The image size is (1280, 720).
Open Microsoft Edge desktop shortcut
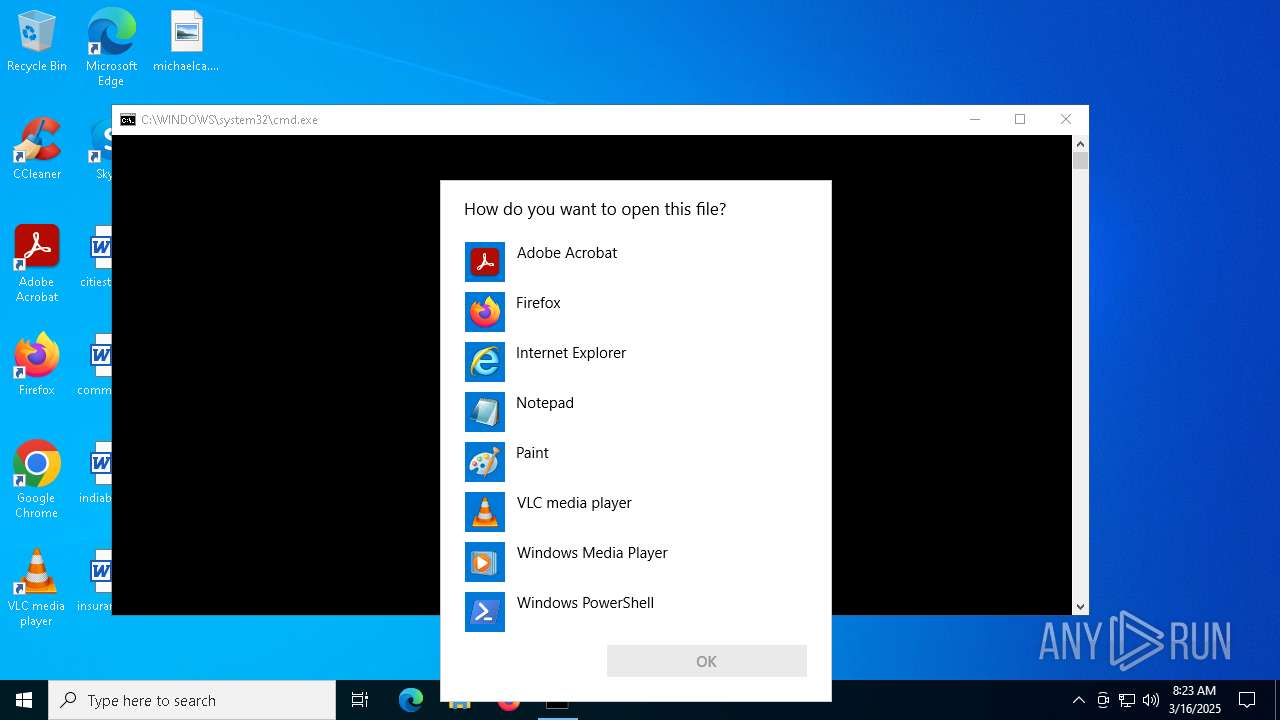pos(111,47)
